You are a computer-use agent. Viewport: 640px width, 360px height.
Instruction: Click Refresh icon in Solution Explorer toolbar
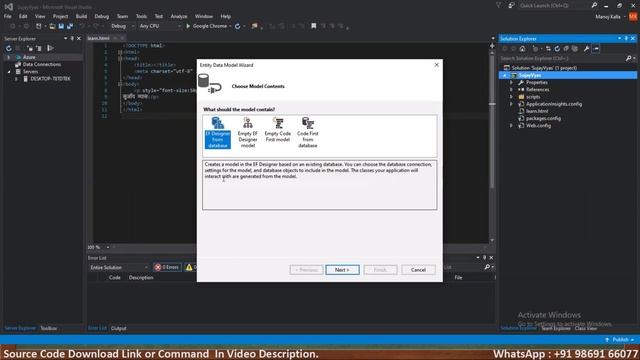pyautogui.click(x=557, y=49)
